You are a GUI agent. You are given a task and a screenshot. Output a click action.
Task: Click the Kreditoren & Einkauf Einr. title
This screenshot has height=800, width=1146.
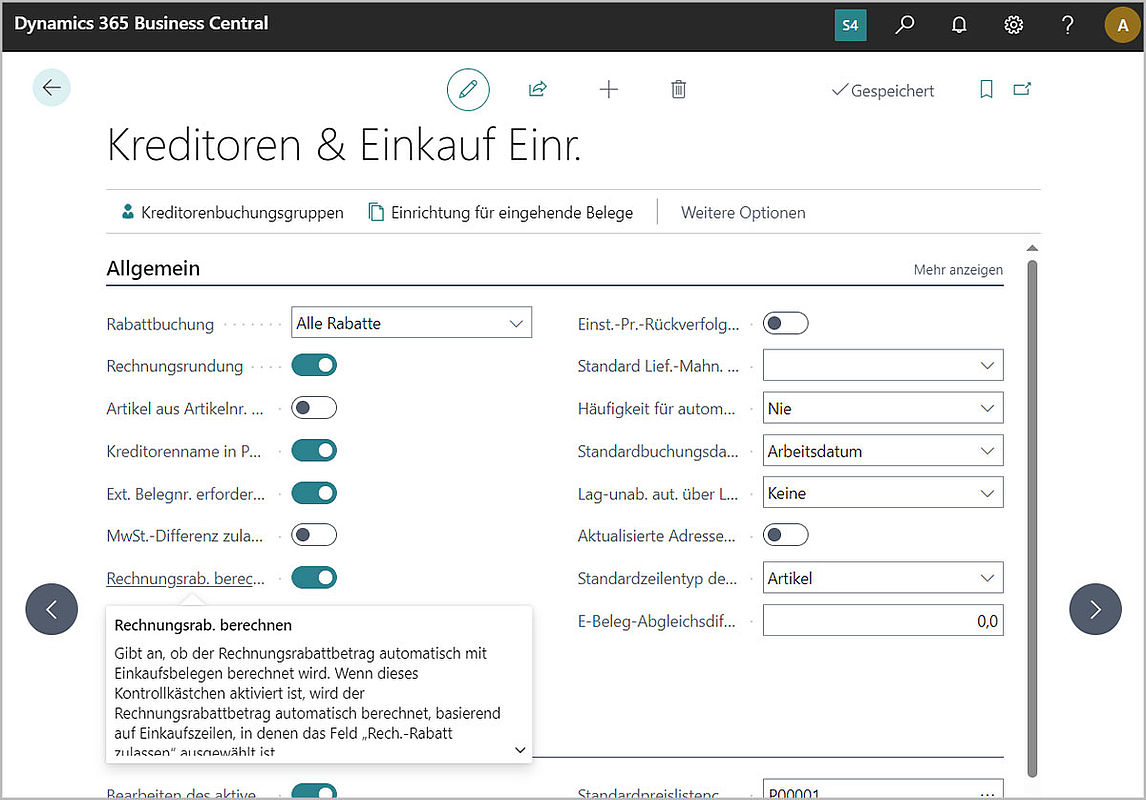pyautogui.click(x=344, y=145)
